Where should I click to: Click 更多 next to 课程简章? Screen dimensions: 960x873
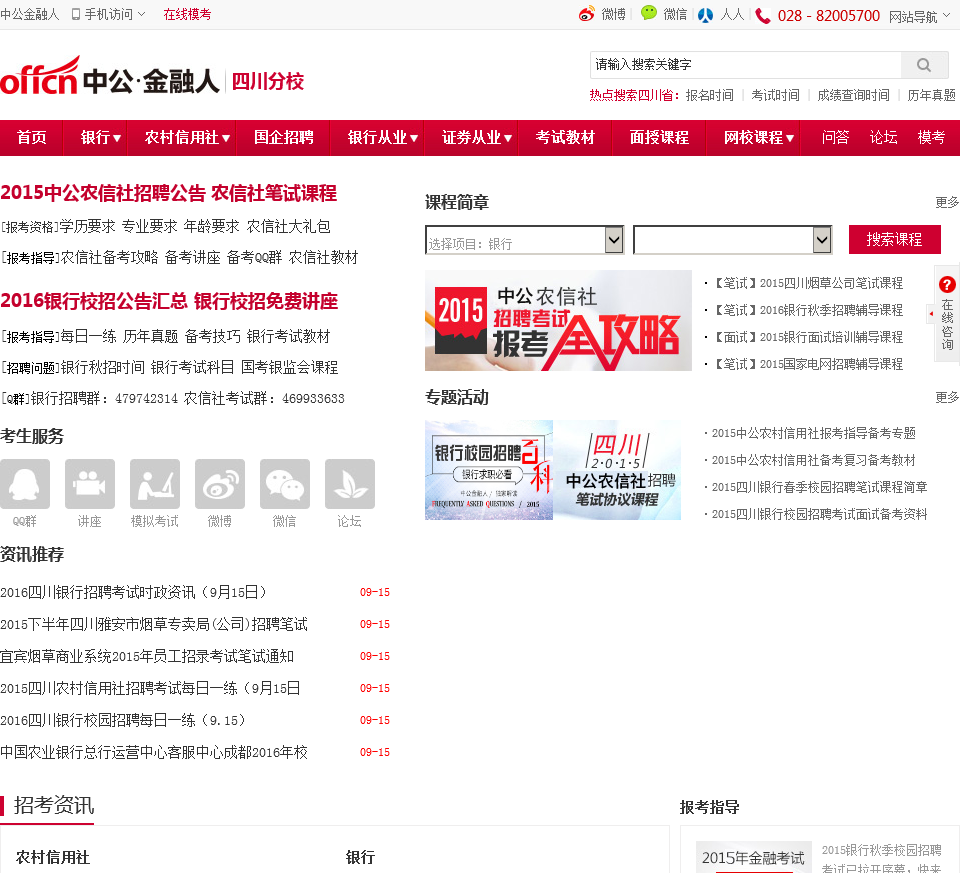point(947,203)
